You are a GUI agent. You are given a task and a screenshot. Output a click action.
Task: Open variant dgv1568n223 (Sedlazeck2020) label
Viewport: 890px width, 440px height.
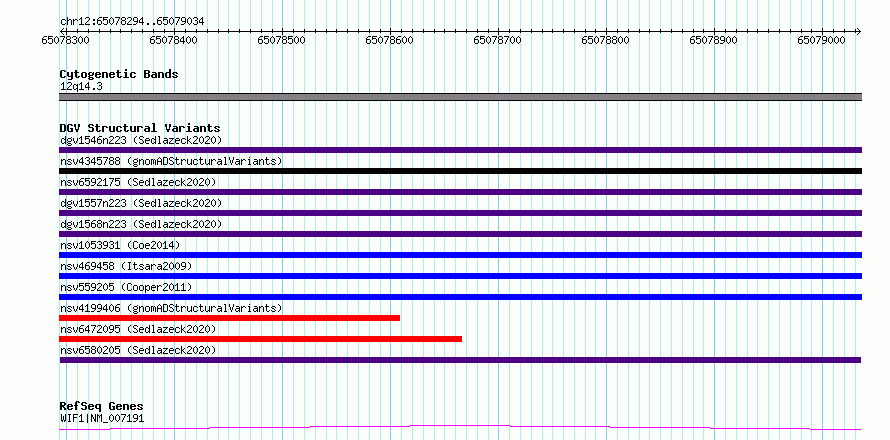coord(141,224)
